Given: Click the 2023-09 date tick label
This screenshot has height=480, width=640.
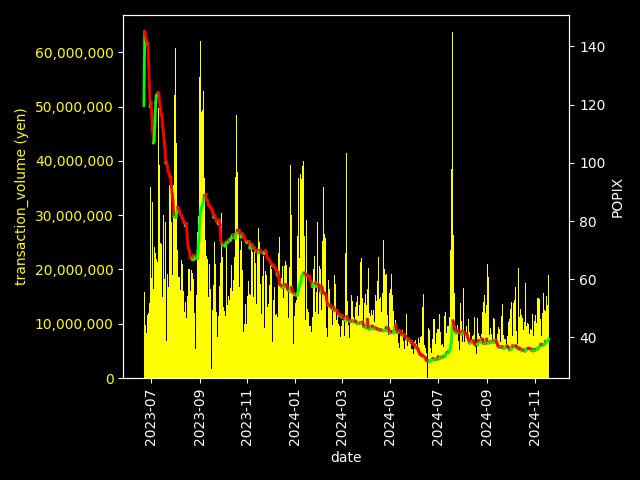Looking at the screenshot, I should point(199,417).
